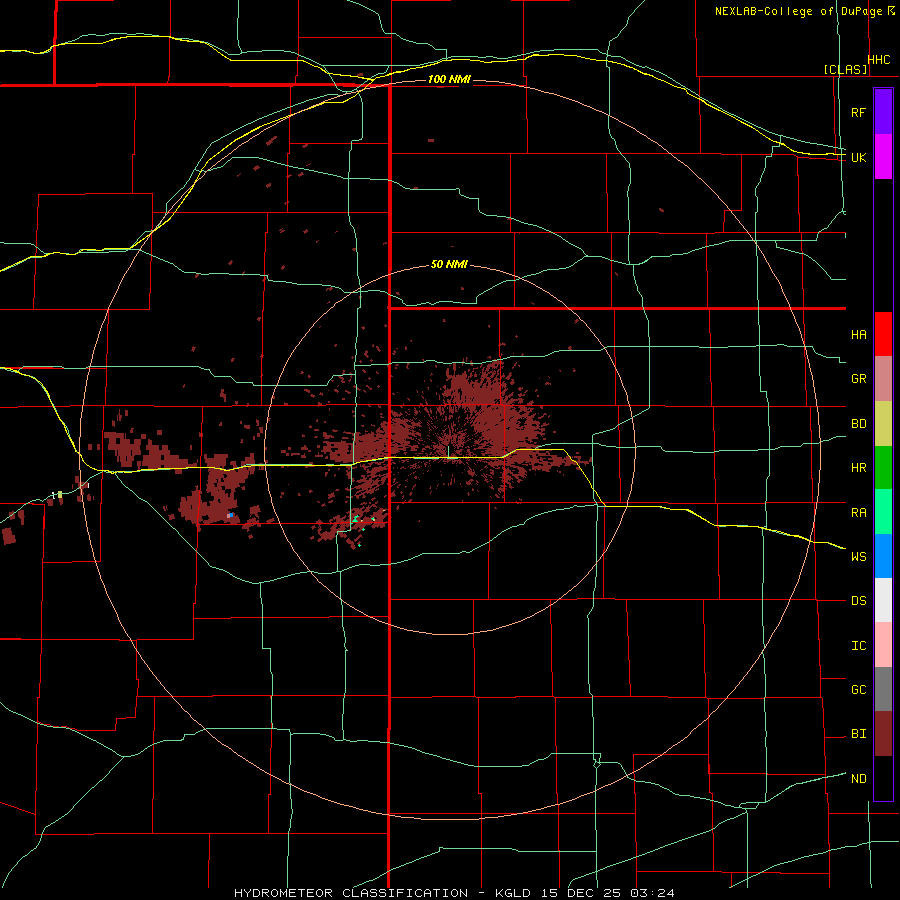Viewport: 900px width, 900px height.
Task: Click the DS white legend swatch
Action: point(883,600)
